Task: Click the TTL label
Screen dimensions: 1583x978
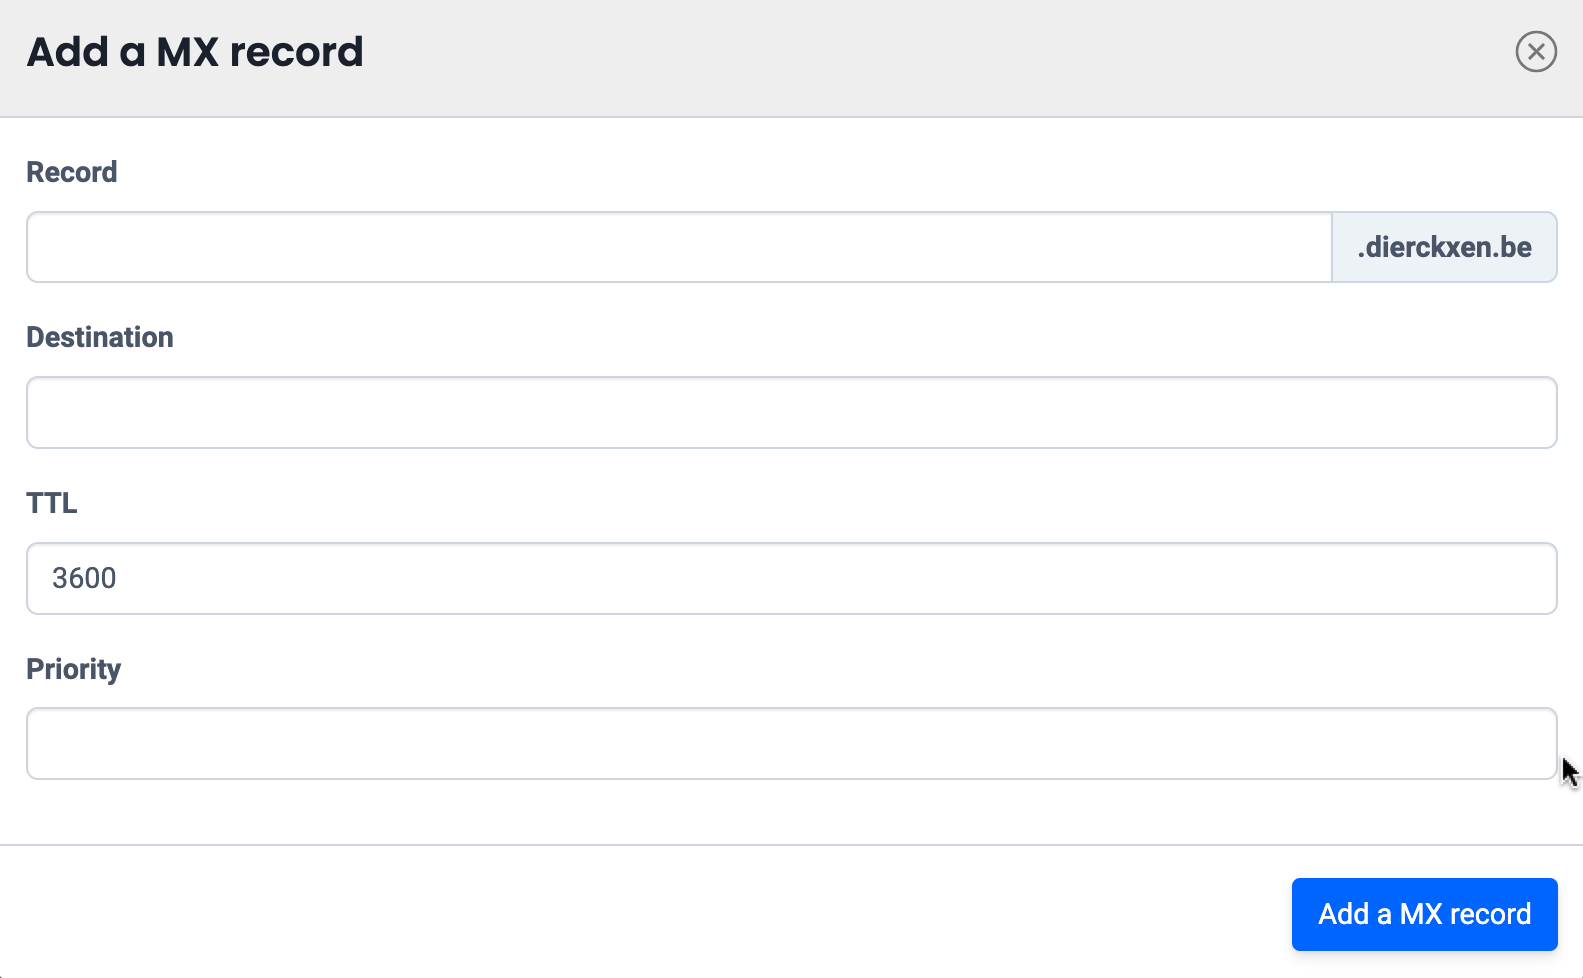Action: click(52, 502)
